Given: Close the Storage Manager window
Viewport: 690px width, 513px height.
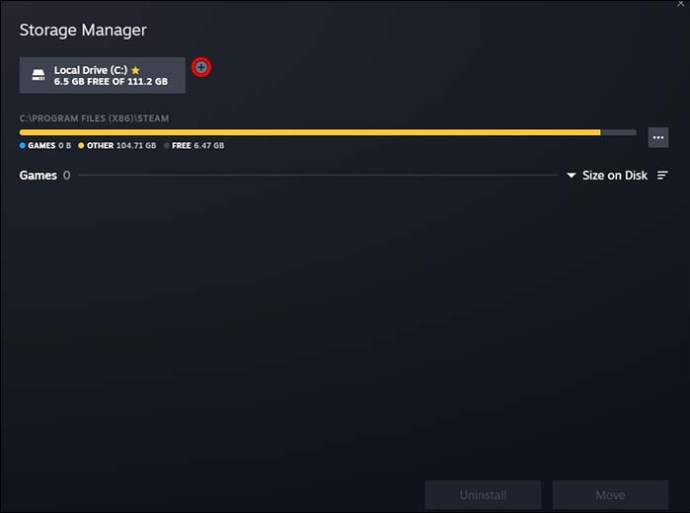Looking at the screenshot, I should [681, 4].
